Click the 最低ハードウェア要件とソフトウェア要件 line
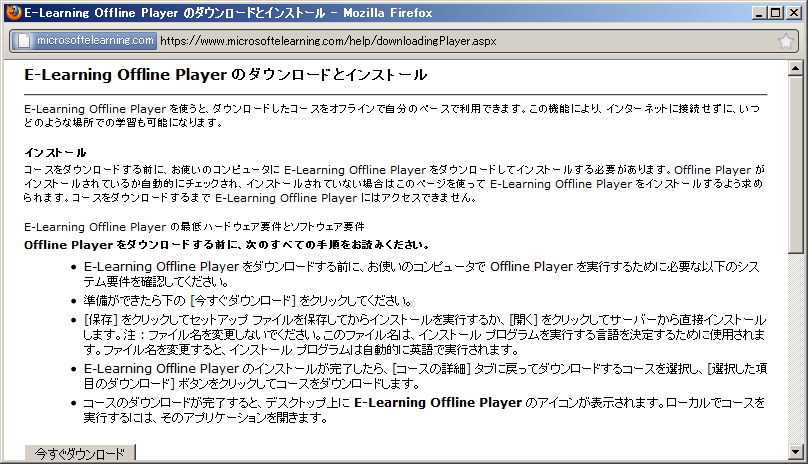 [193, 226]
